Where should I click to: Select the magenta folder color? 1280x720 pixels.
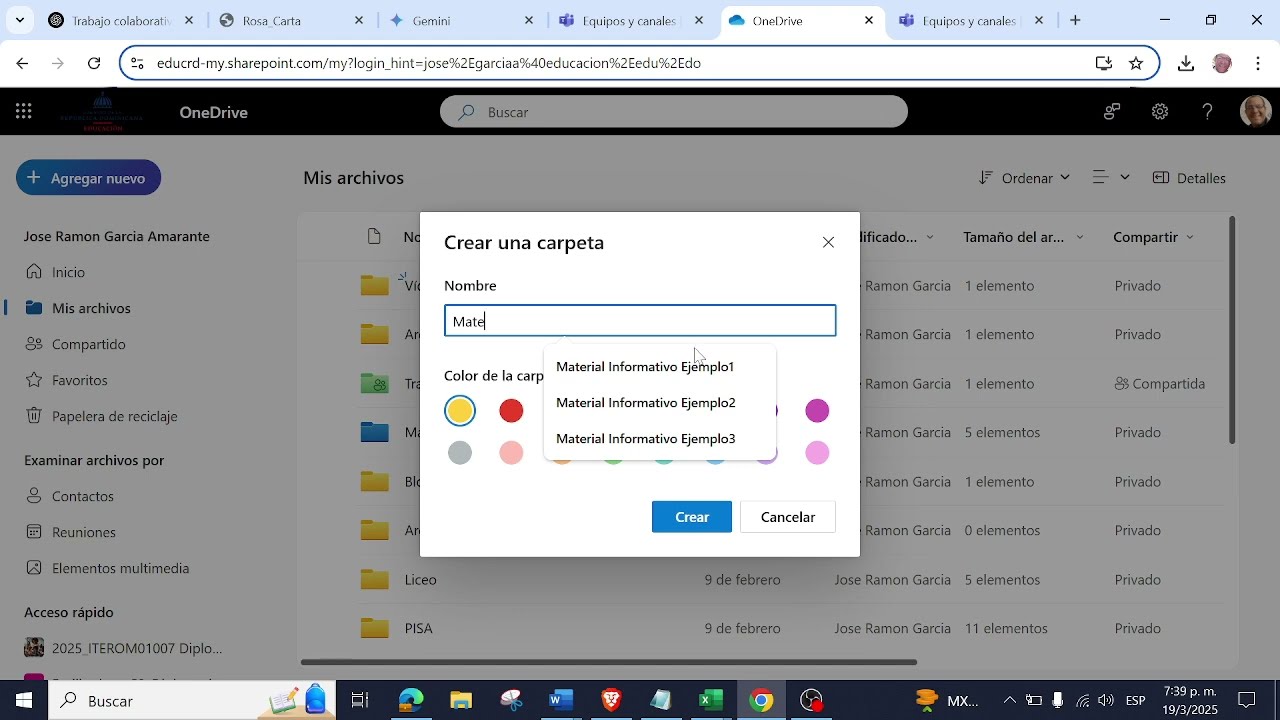(817, 411)
